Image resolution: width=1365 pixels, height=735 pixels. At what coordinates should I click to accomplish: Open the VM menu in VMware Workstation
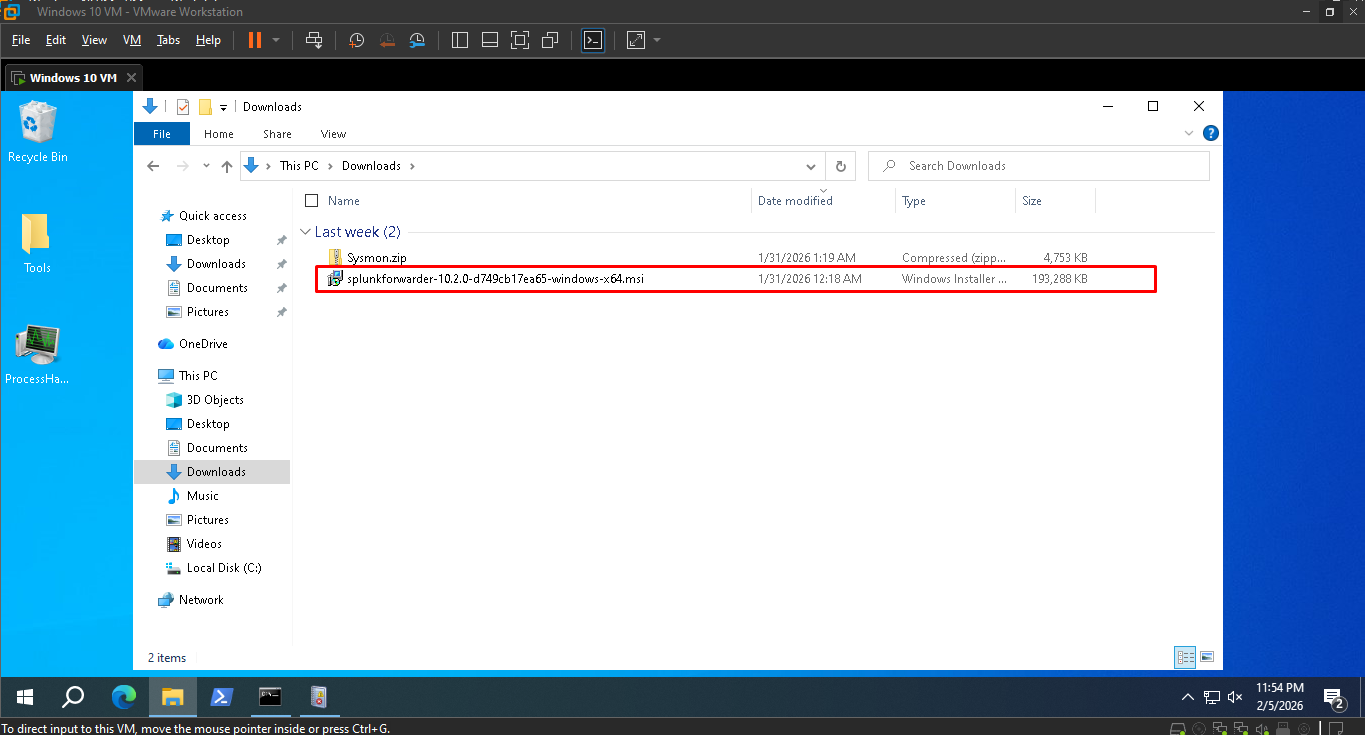[131, 40]
